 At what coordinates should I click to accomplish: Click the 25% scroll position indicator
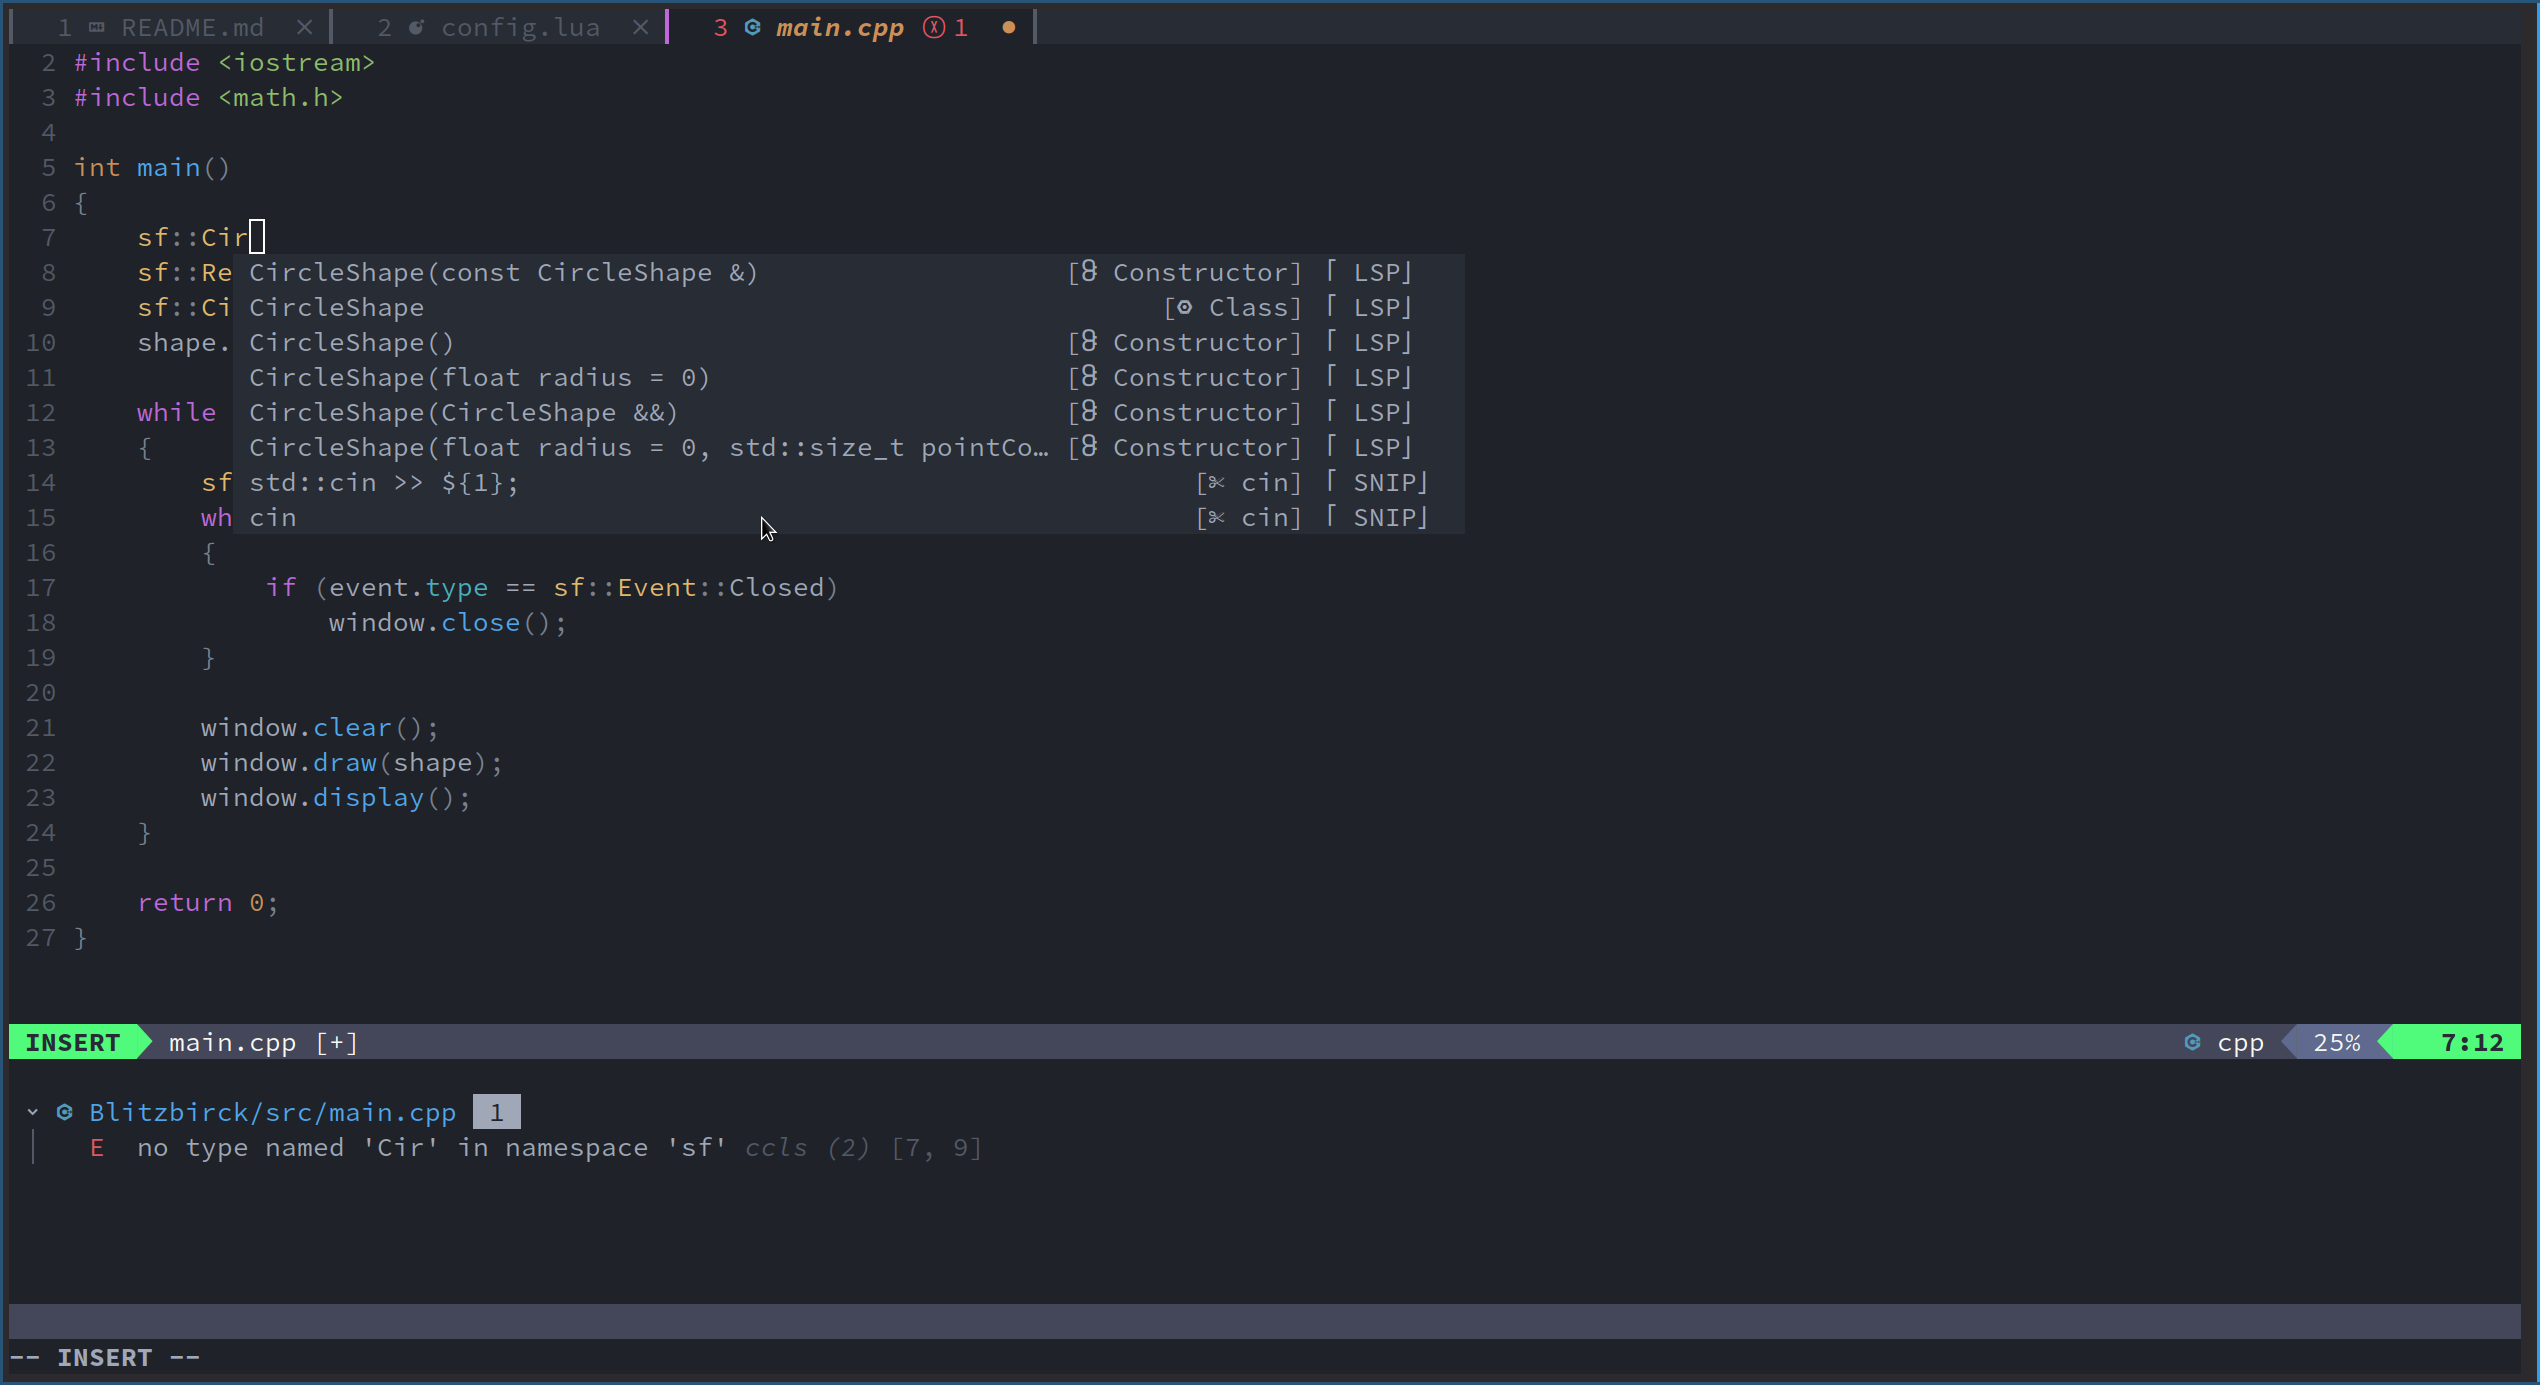pos(2337,1042)
